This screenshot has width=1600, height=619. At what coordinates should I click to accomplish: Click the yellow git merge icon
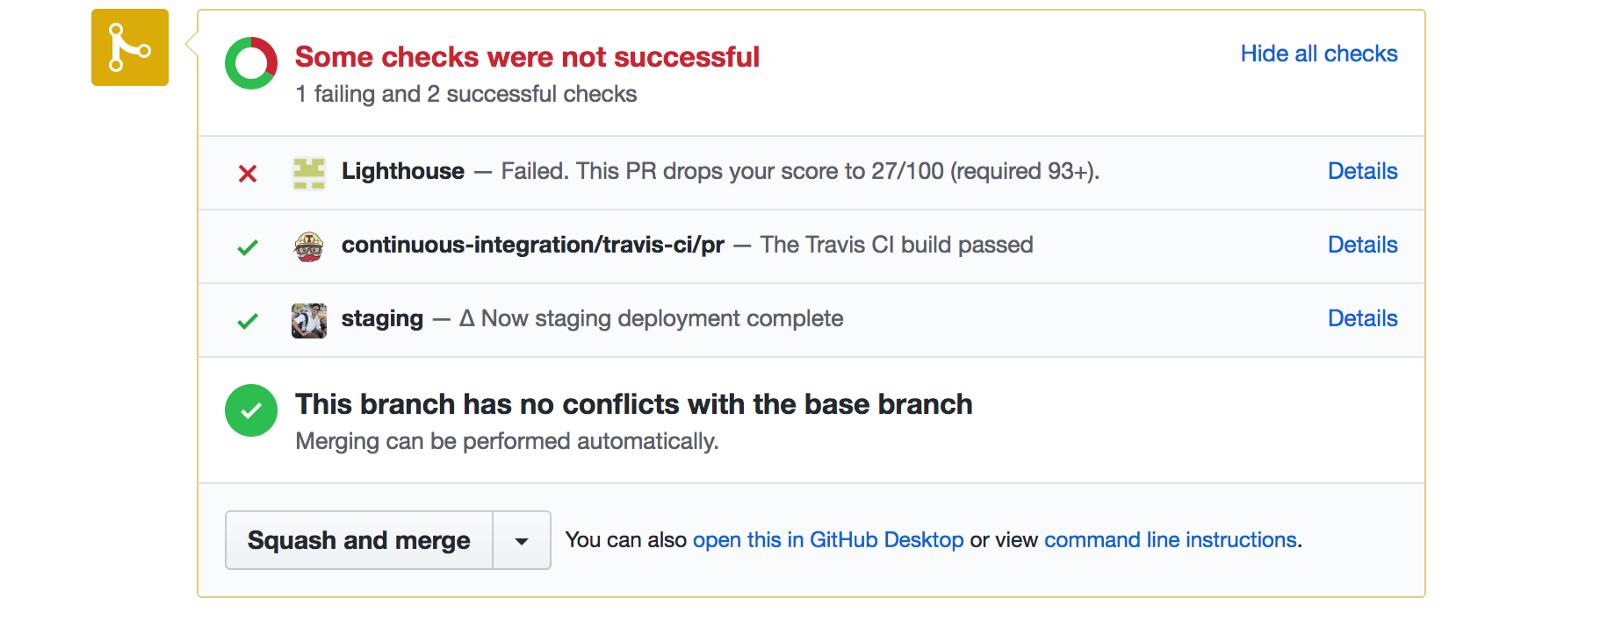130,48
